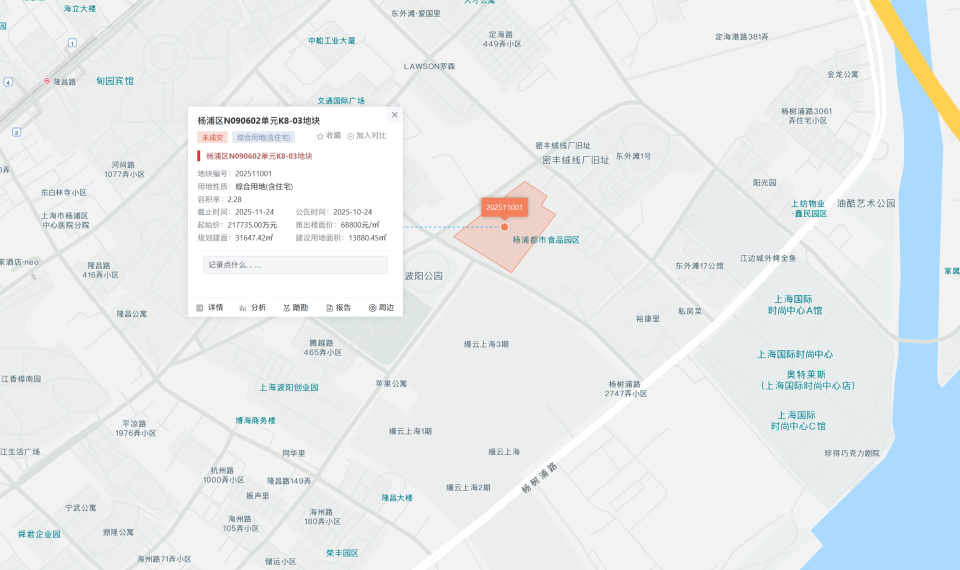Click the 未成交 status tag

tap(212, 137)
